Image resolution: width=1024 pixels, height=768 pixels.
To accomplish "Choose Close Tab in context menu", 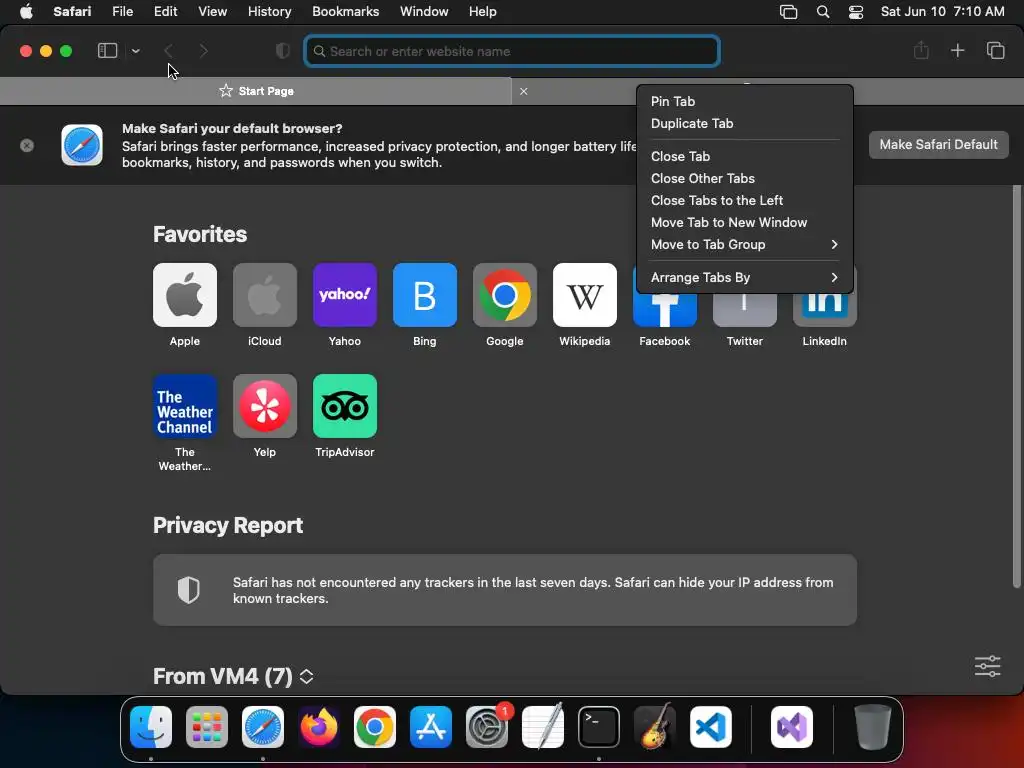I will (x=744, y=156).
